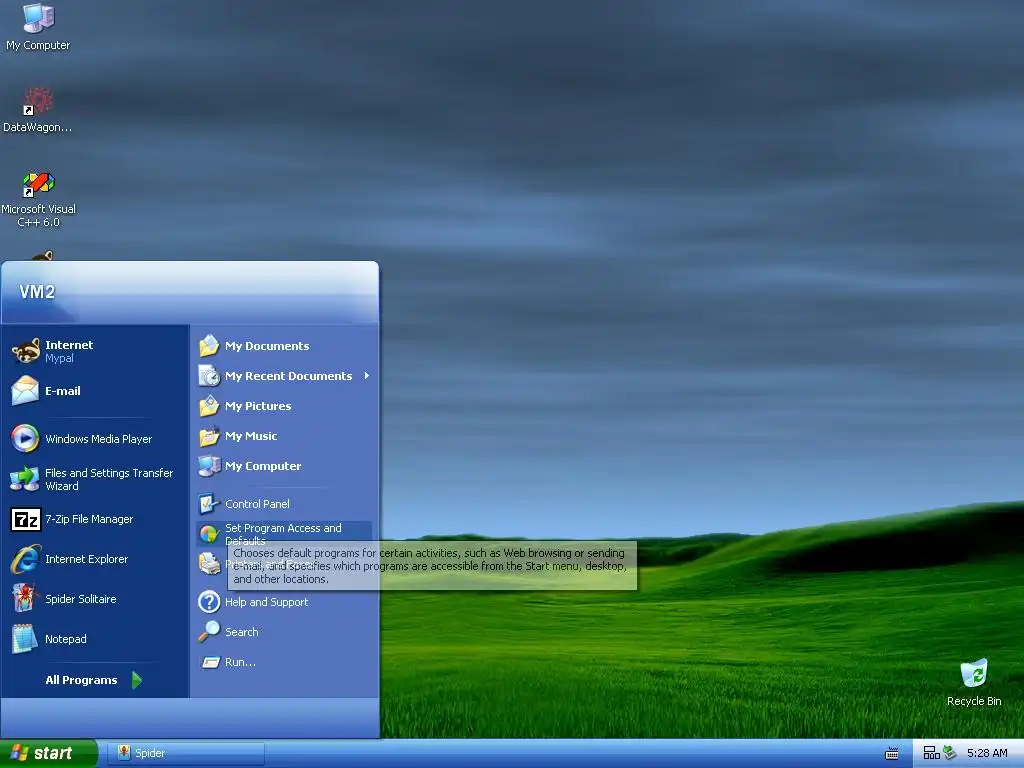Choose Search from the Start menu

click(284, 632)
